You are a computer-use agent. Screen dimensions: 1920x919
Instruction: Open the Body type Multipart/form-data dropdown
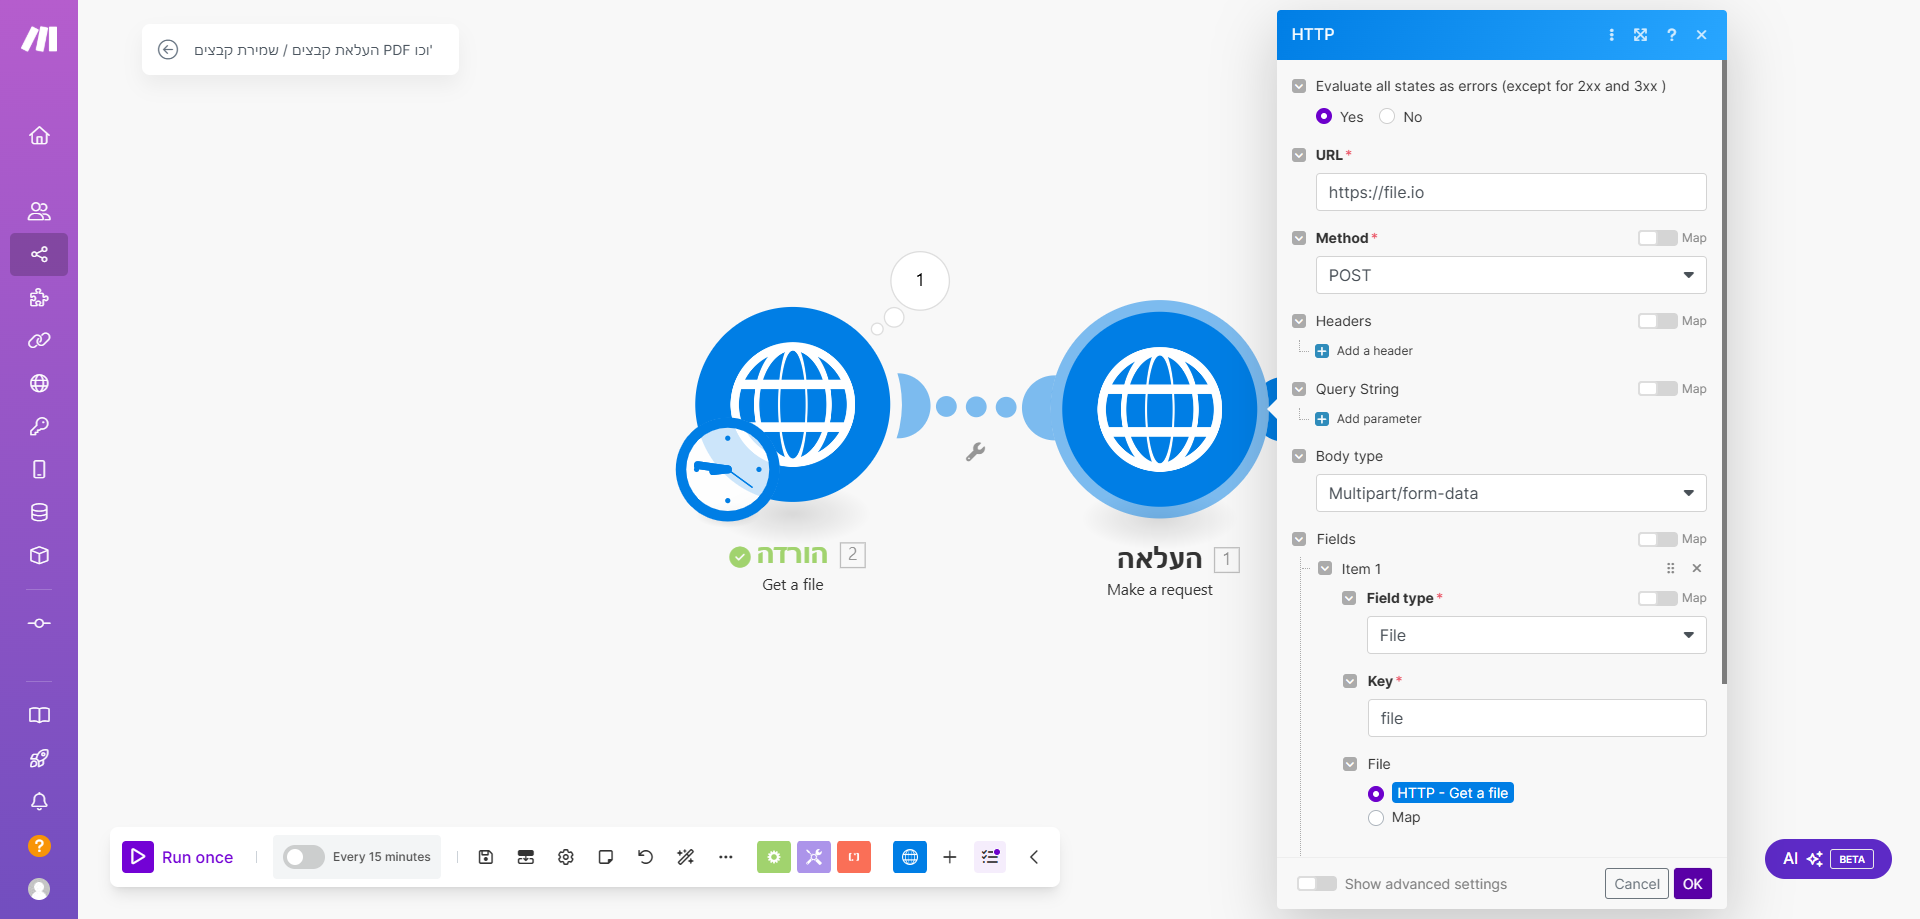pyautogui.click(x=1510, y=493)
